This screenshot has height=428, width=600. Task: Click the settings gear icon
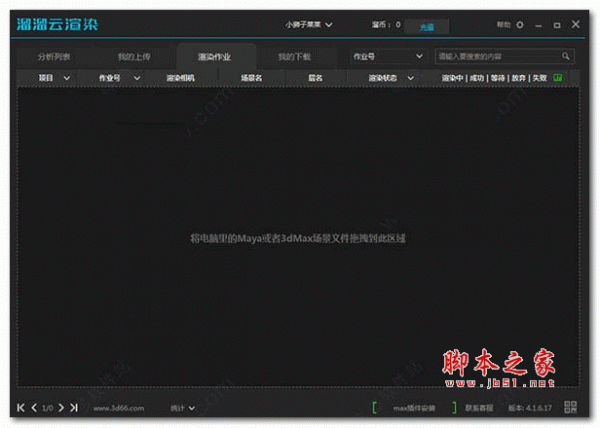pyautogui.click(x=519, y=24)
